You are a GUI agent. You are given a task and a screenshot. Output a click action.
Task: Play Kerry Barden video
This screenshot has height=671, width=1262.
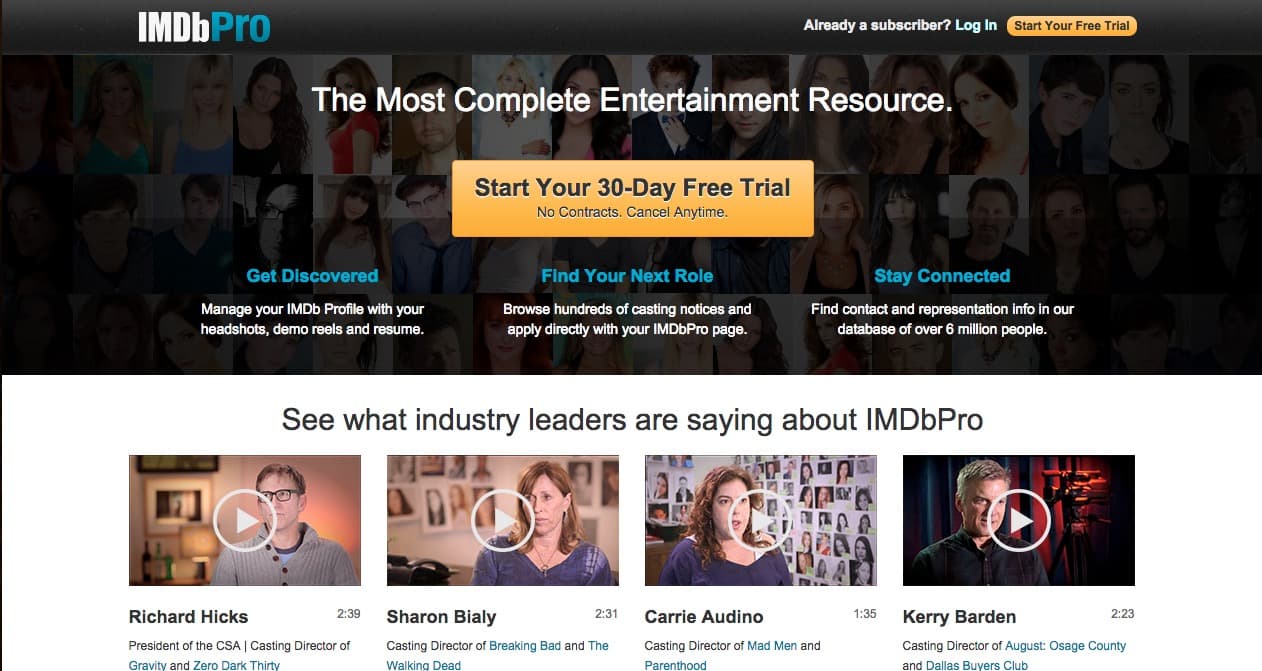1018,520
